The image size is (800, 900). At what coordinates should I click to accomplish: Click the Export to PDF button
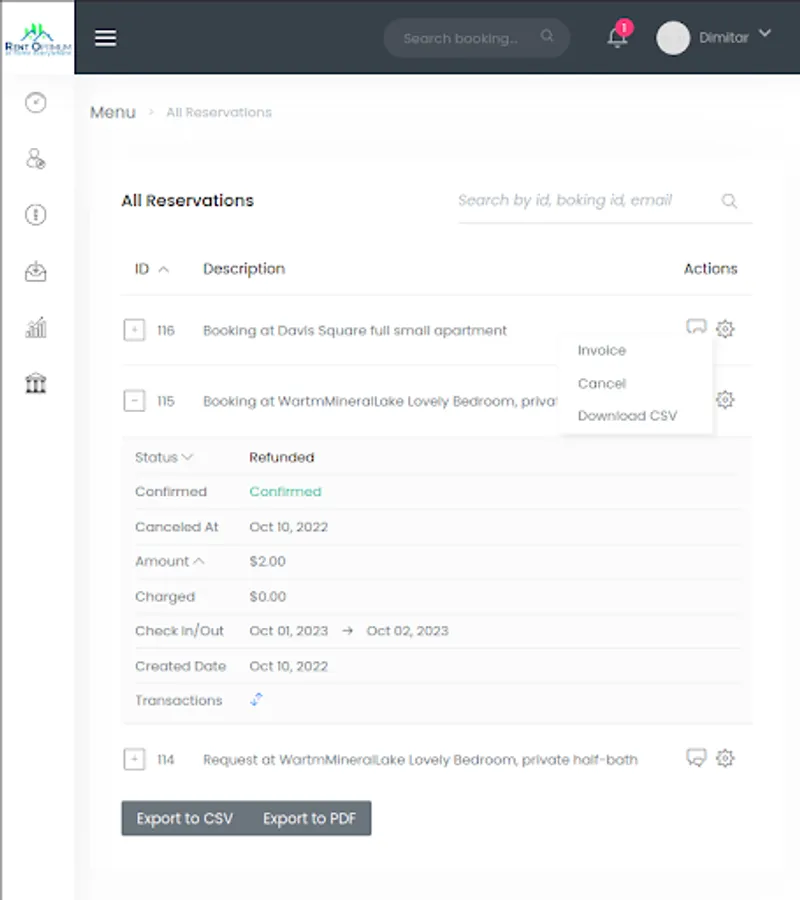click(310, 818)
